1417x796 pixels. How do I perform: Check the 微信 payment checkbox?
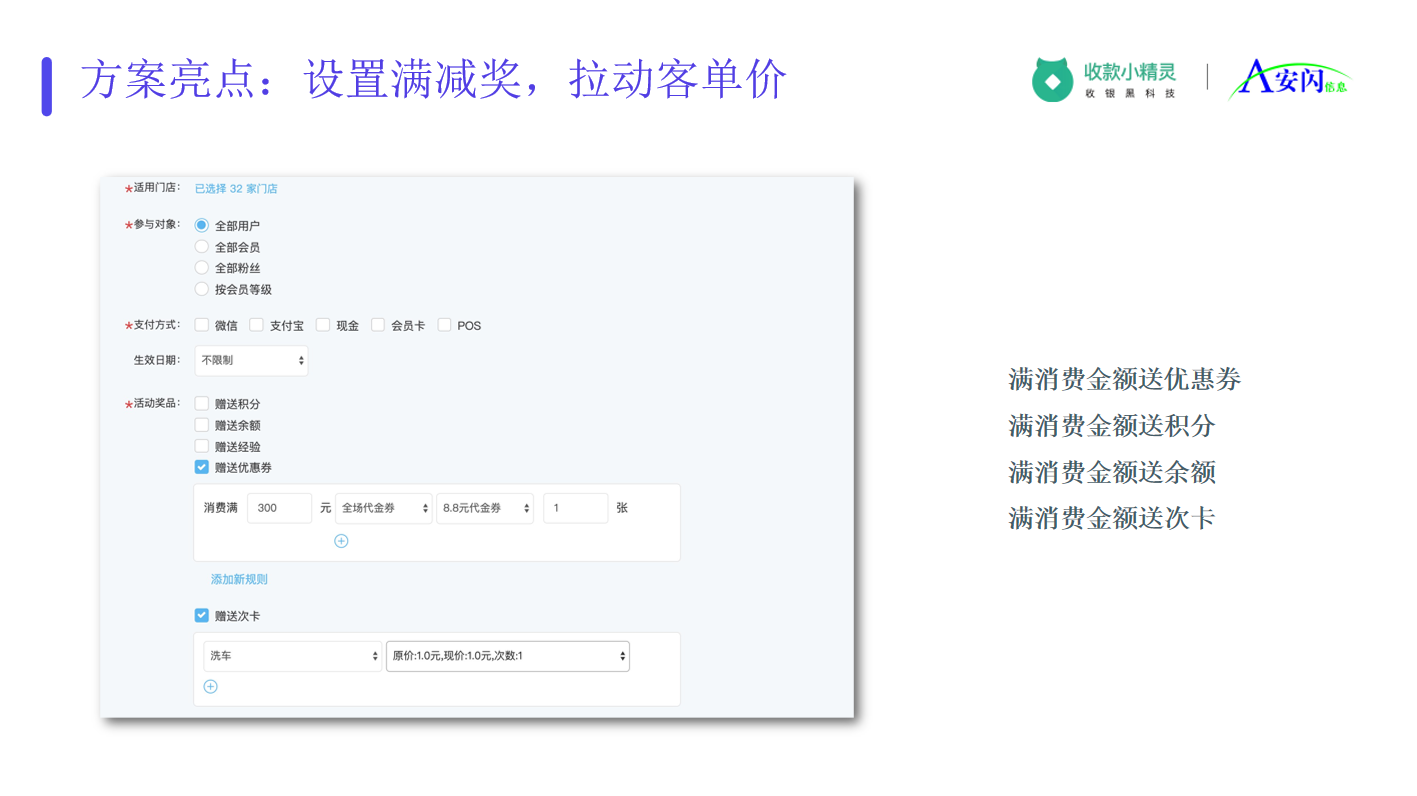(x=202, y=325)
